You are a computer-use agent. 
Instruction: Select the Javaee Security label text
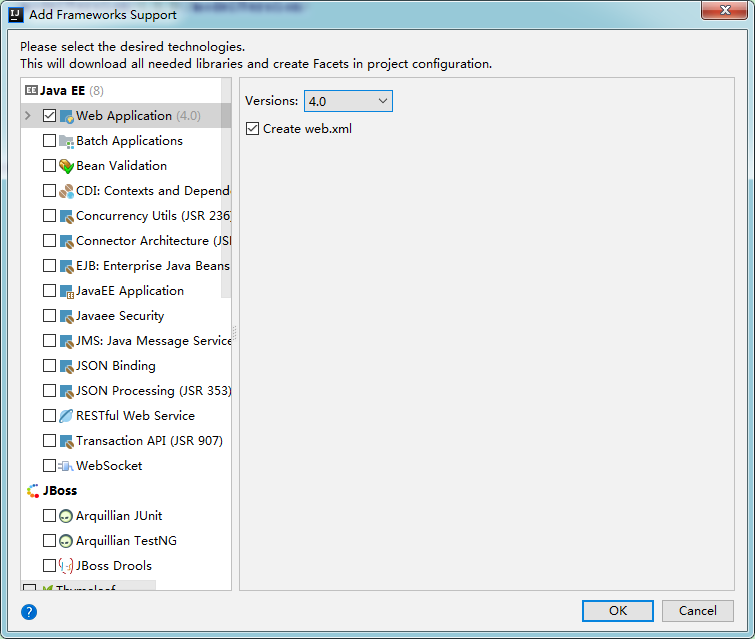tap(120, 316)
